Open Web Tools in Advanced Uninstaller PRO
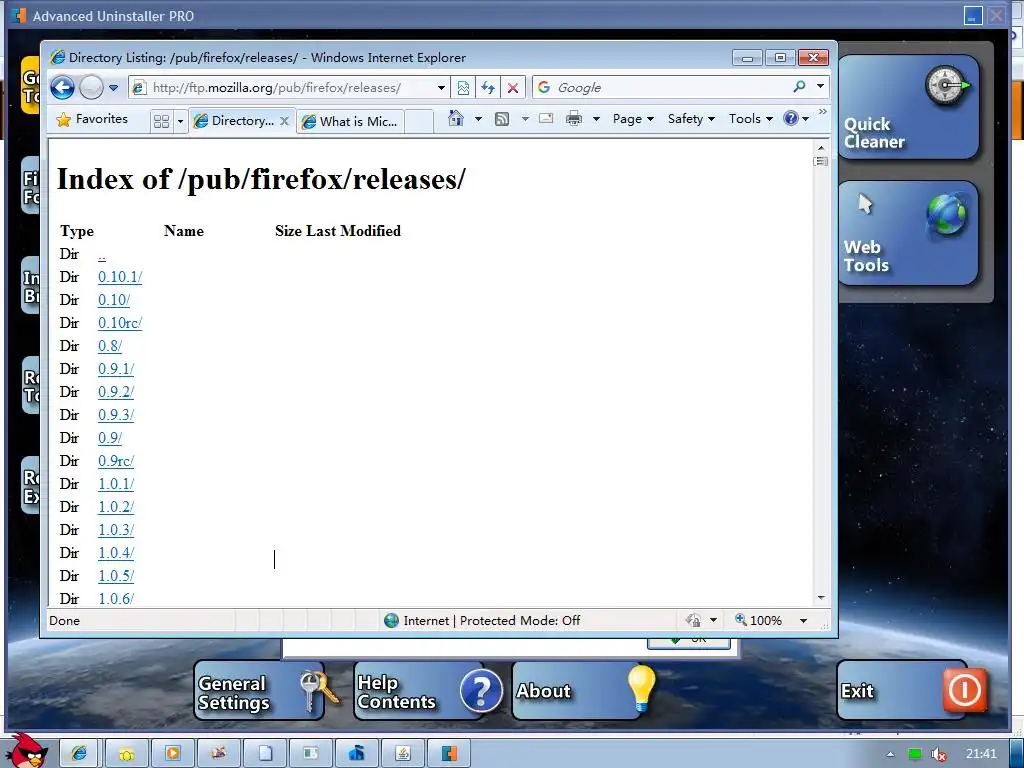Screen dimensions: 1024x768 (x=908, y=234)
